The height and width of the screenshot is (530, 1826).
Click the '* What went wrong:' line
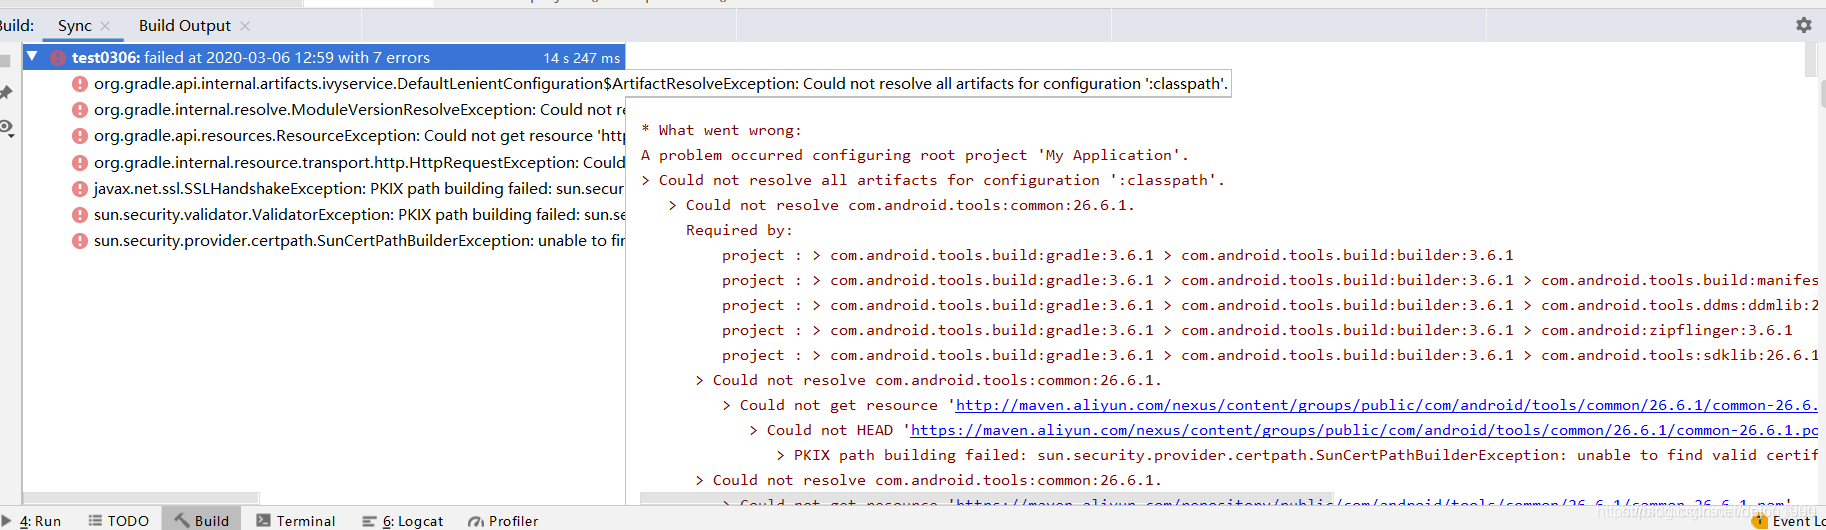point(721,130)
